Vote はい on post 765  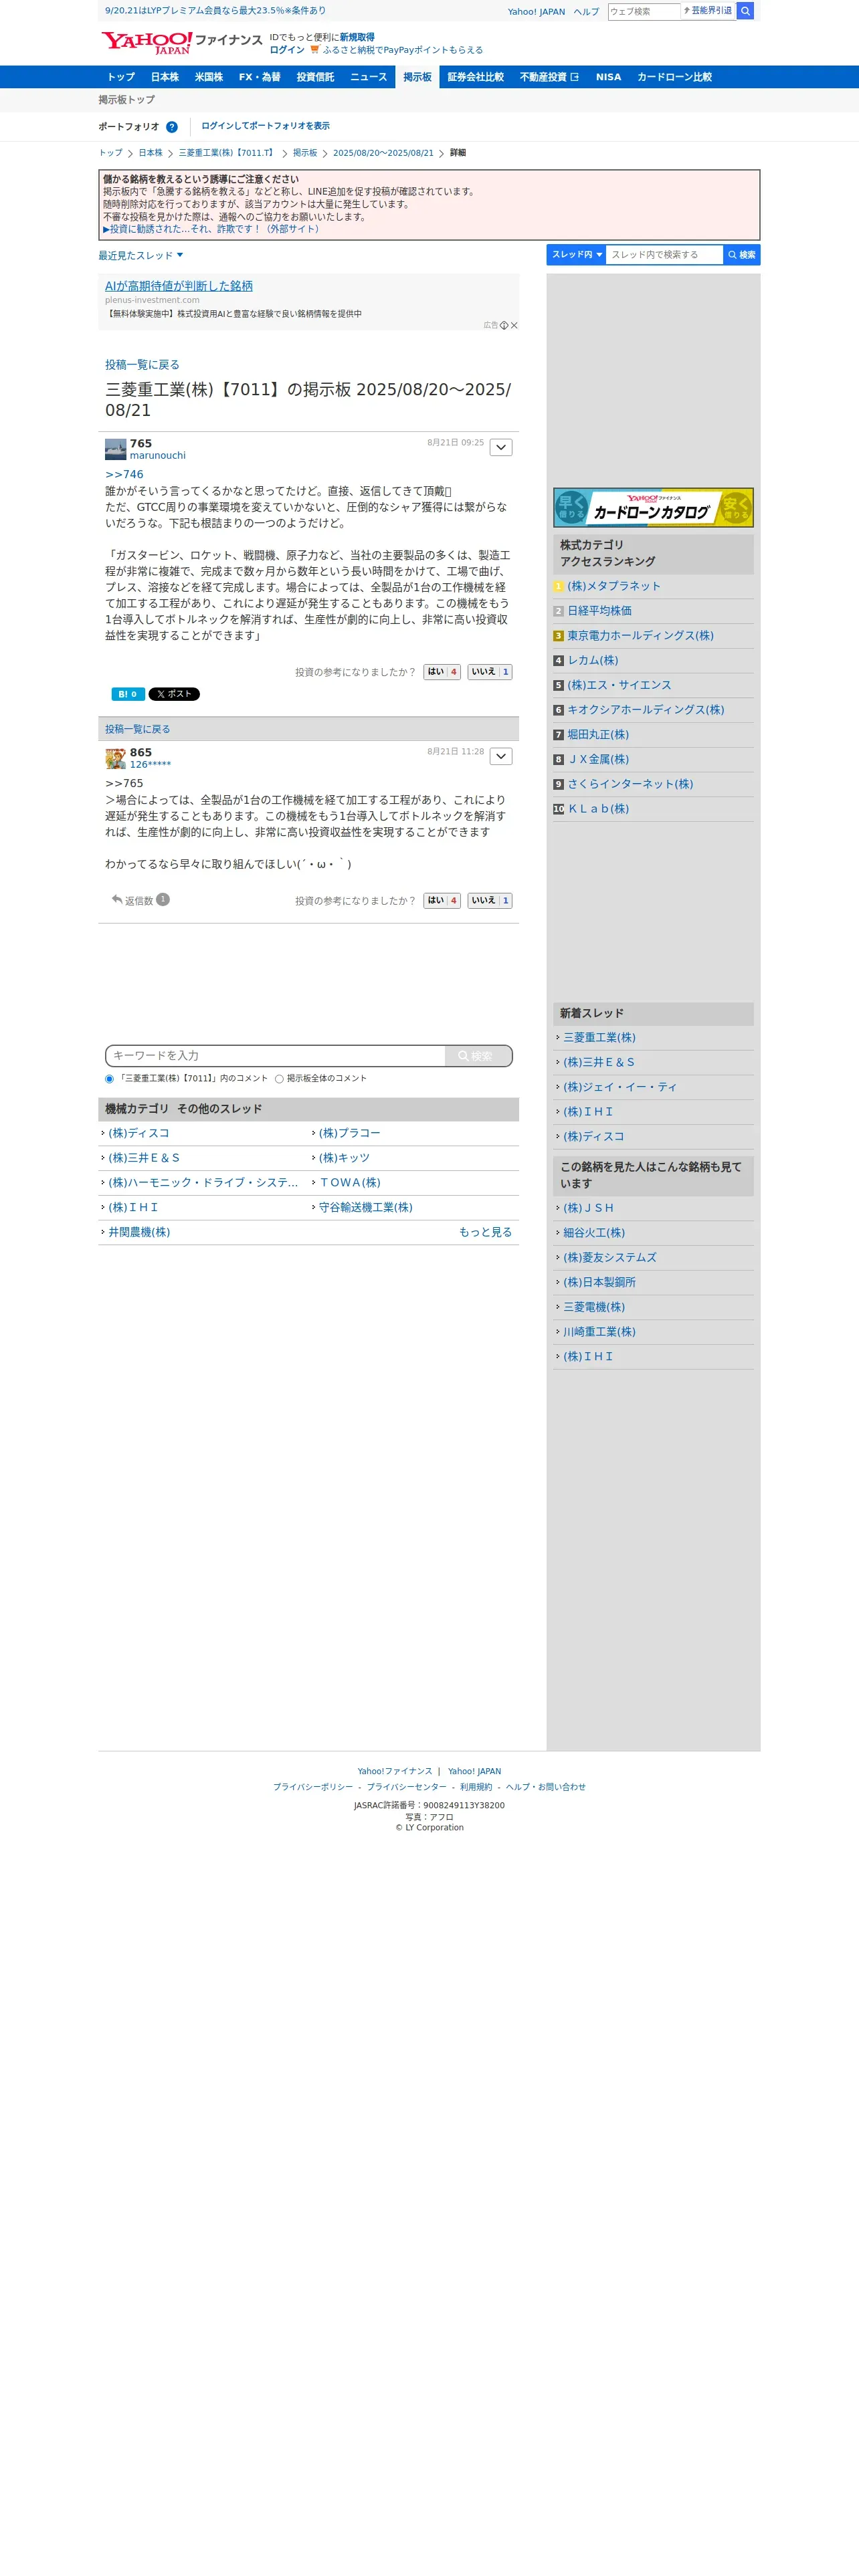pyautogui.click(x=442, y=672)
